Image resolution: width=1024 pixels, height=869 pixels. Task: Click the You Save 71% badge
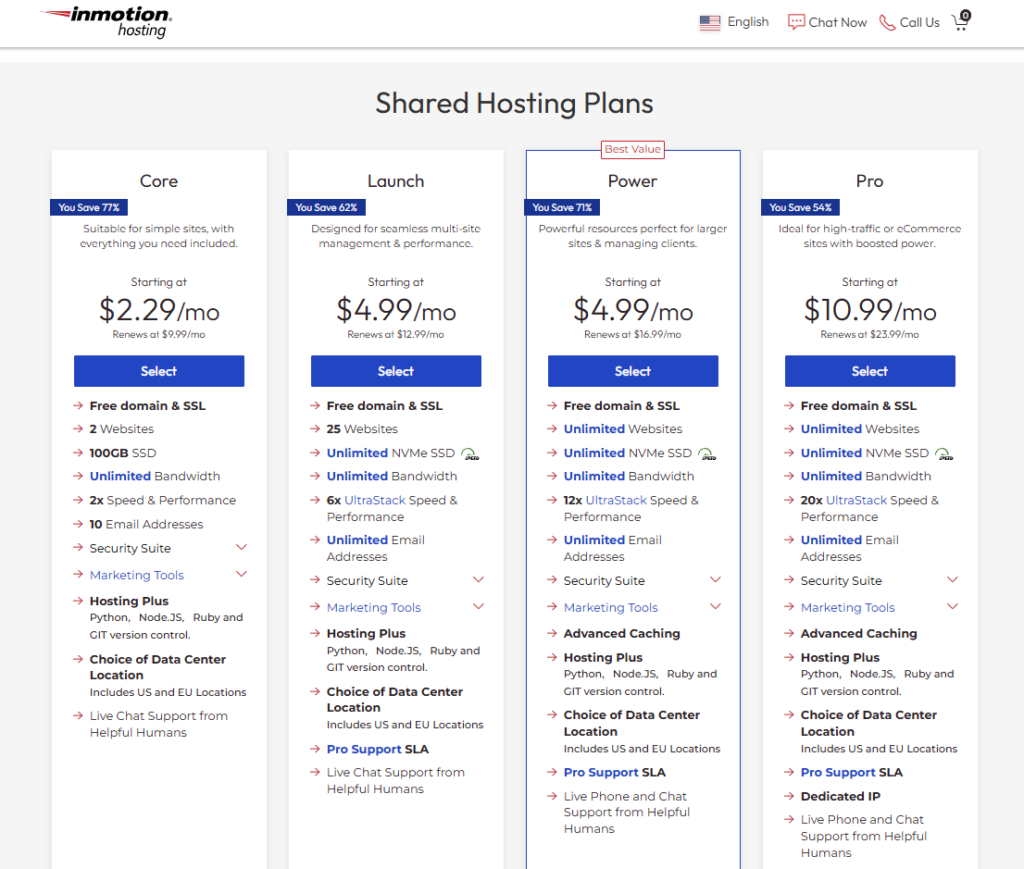(x=562, y=208)
